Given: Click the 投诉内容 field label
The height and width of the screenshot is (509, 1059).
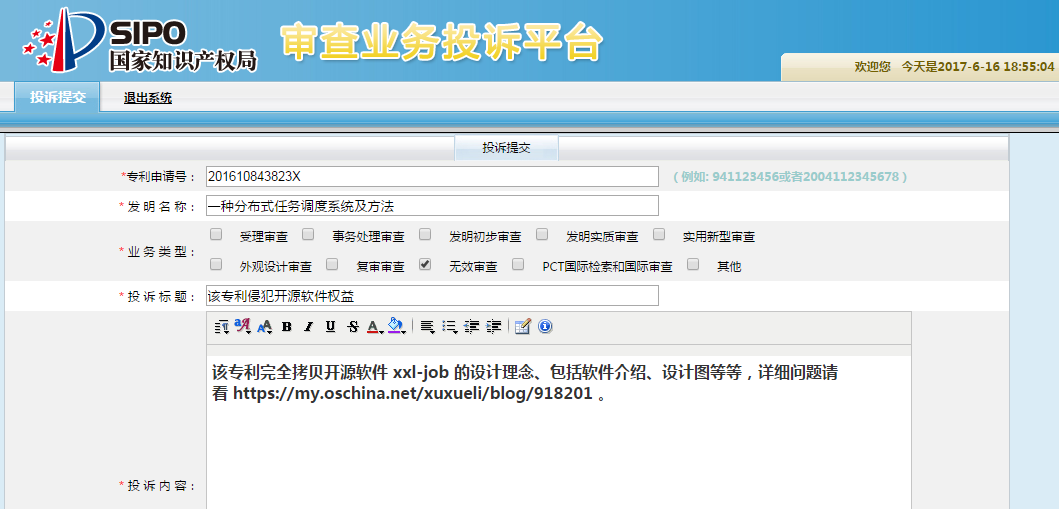Looking at the screenshot, I should (x=157, y=485).
